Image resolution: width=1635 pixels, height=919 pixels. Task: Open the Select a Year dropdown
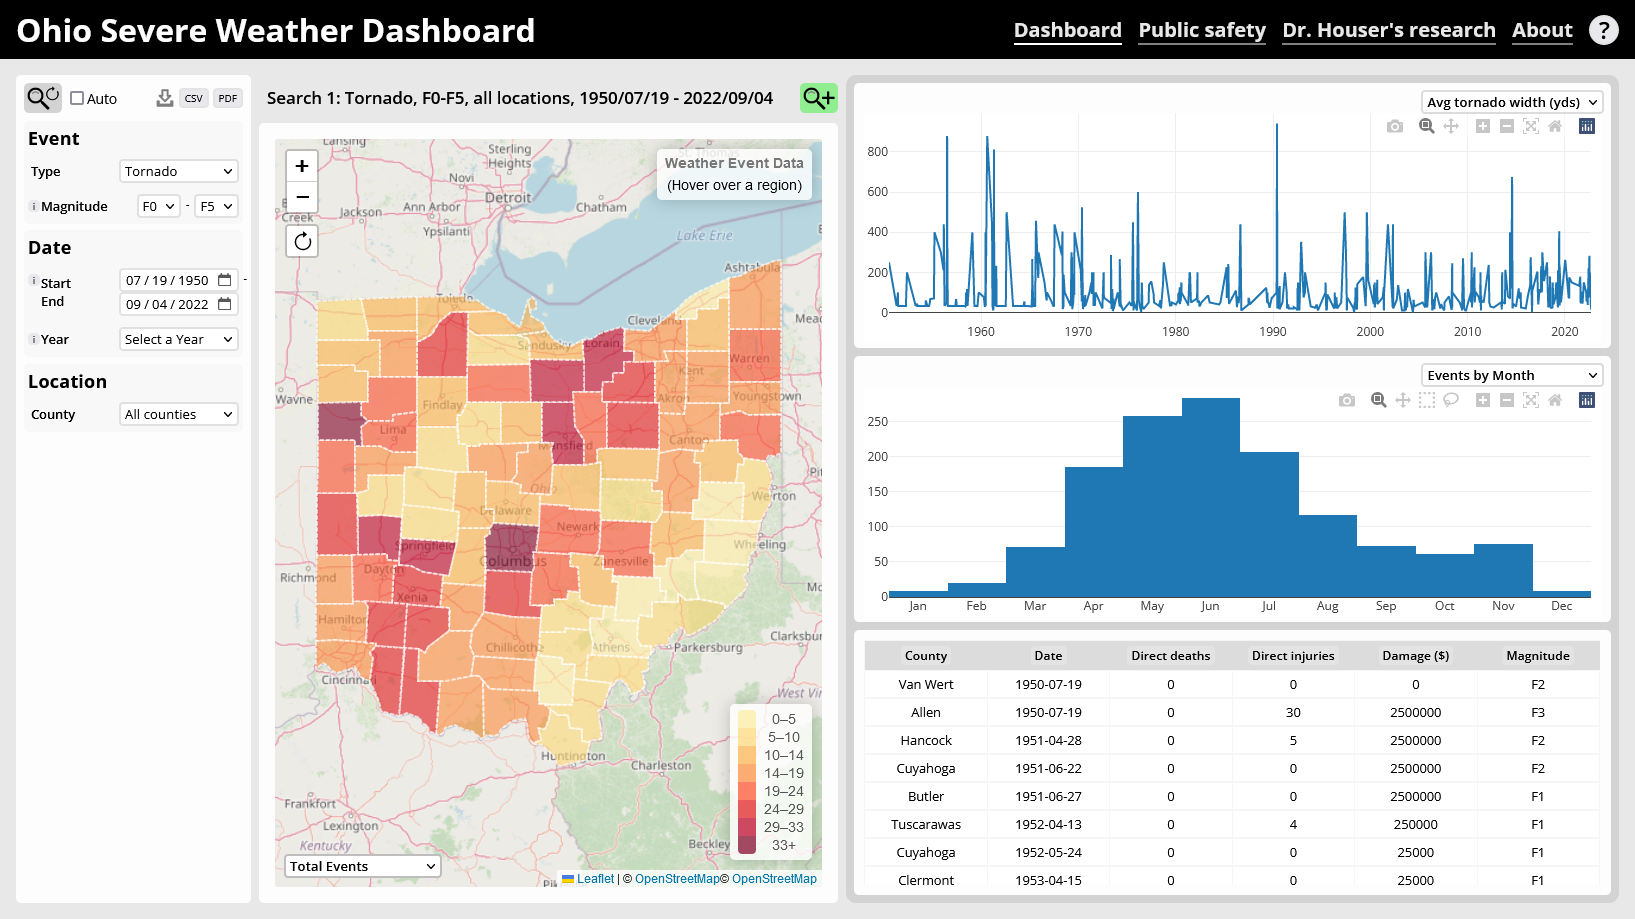tap(178, 339)
